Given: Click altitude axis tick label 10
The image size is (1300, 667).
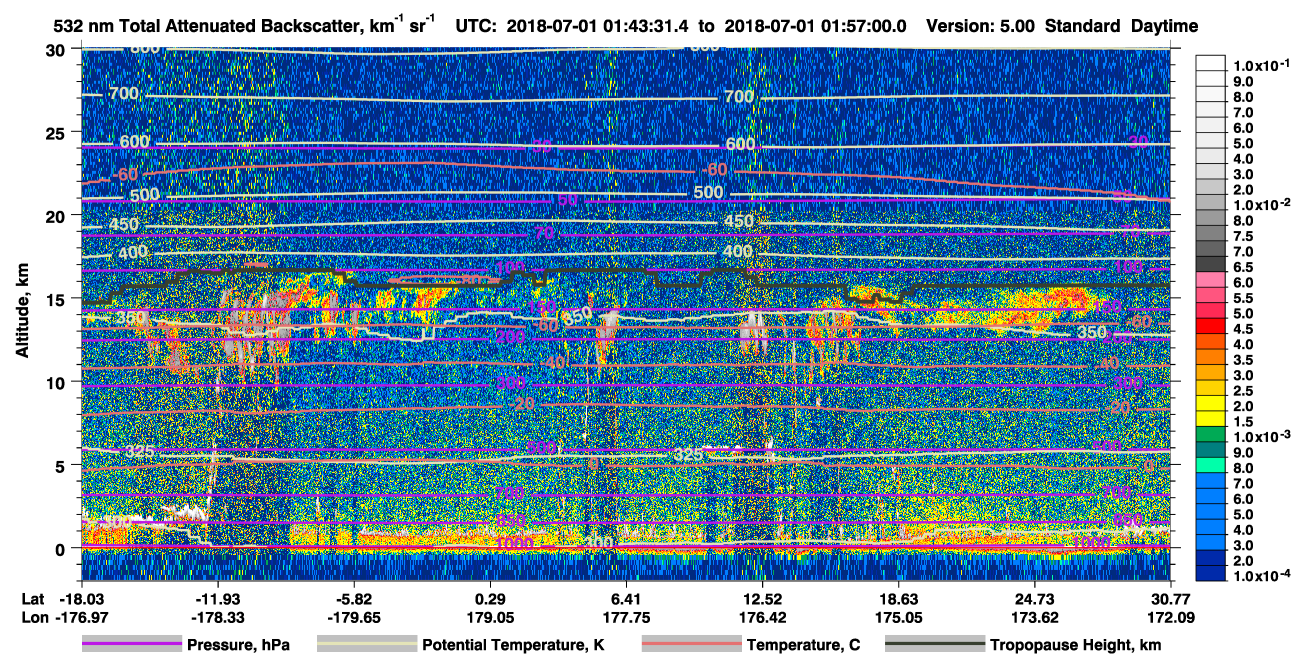Looking at the screenshot, I should tap(56, 382).
